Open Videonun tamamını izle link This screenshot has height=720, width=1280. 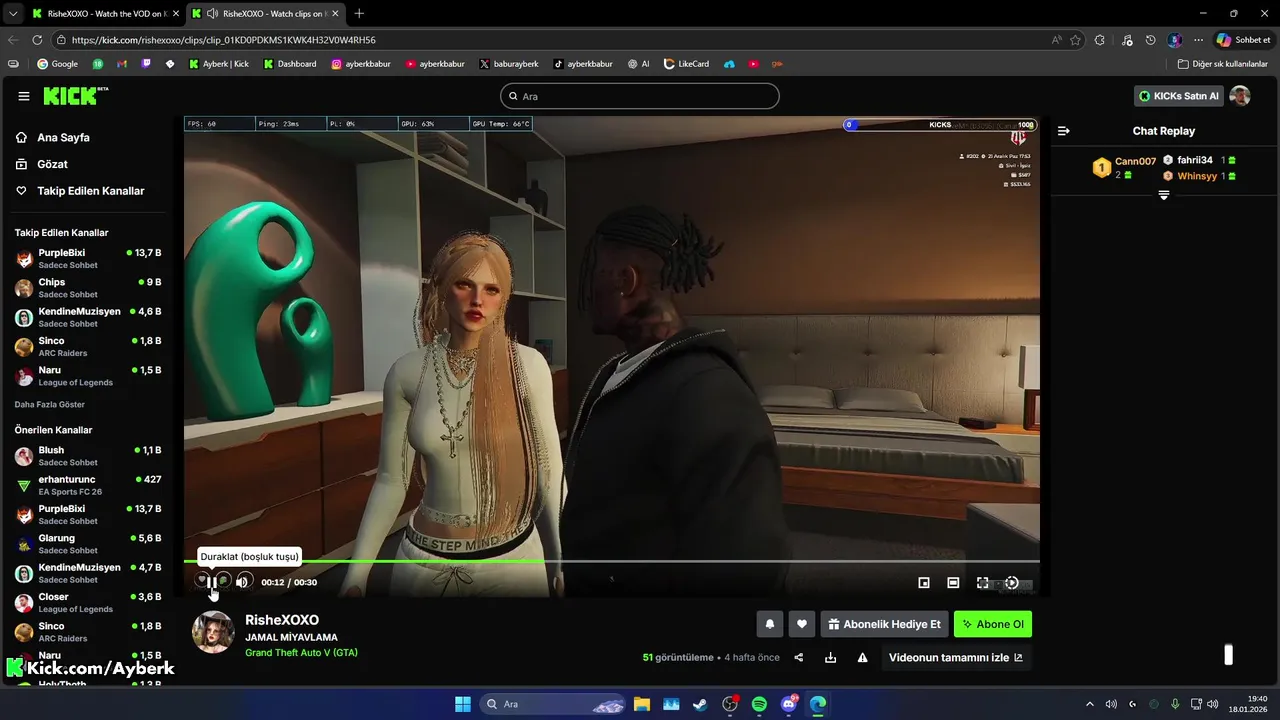955,657
